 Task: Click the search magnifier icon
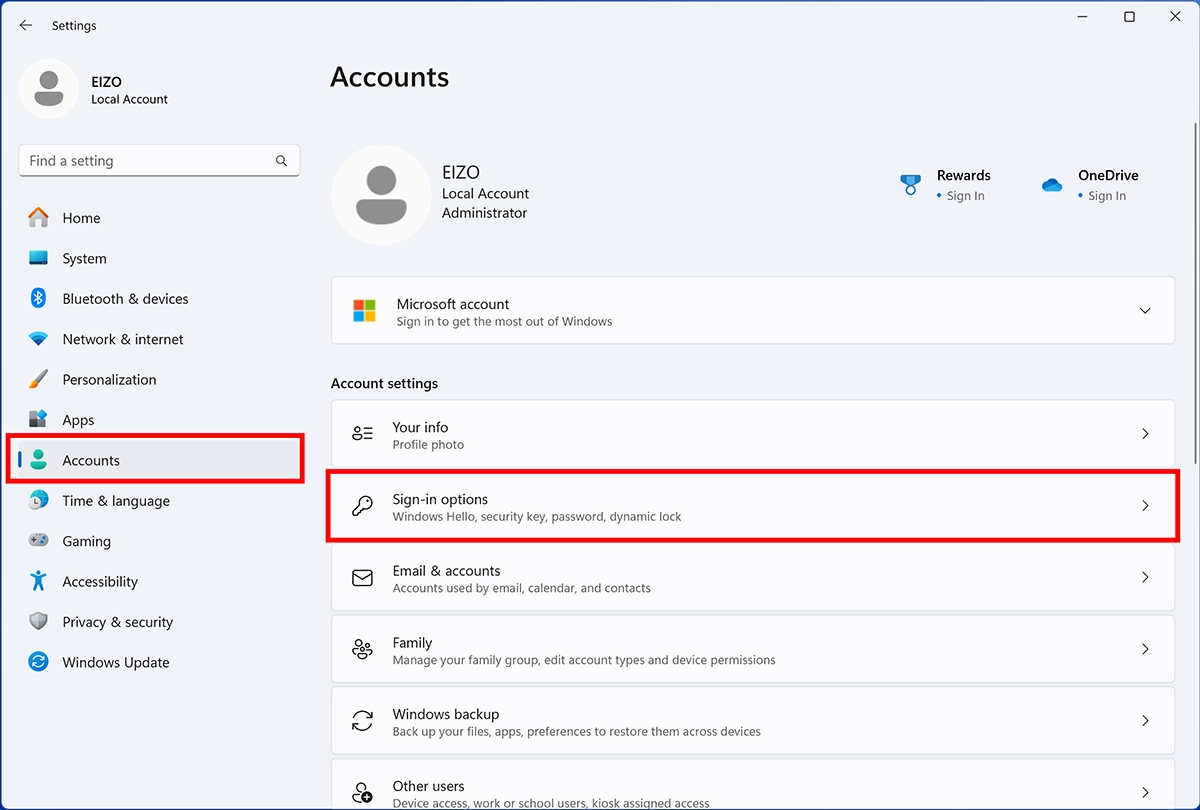282,160
